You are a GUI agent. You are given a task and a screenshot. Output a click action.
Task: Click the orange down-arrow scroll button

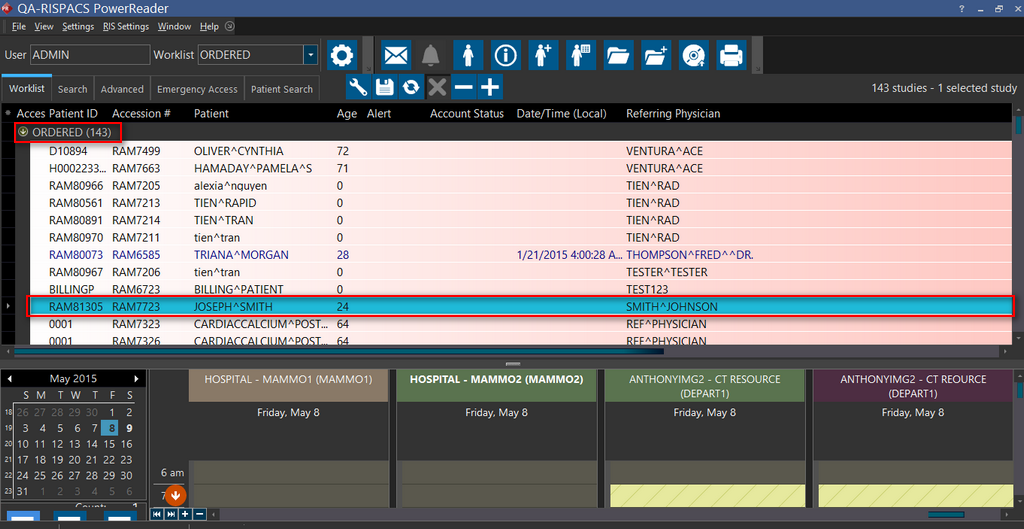(175, 494)
